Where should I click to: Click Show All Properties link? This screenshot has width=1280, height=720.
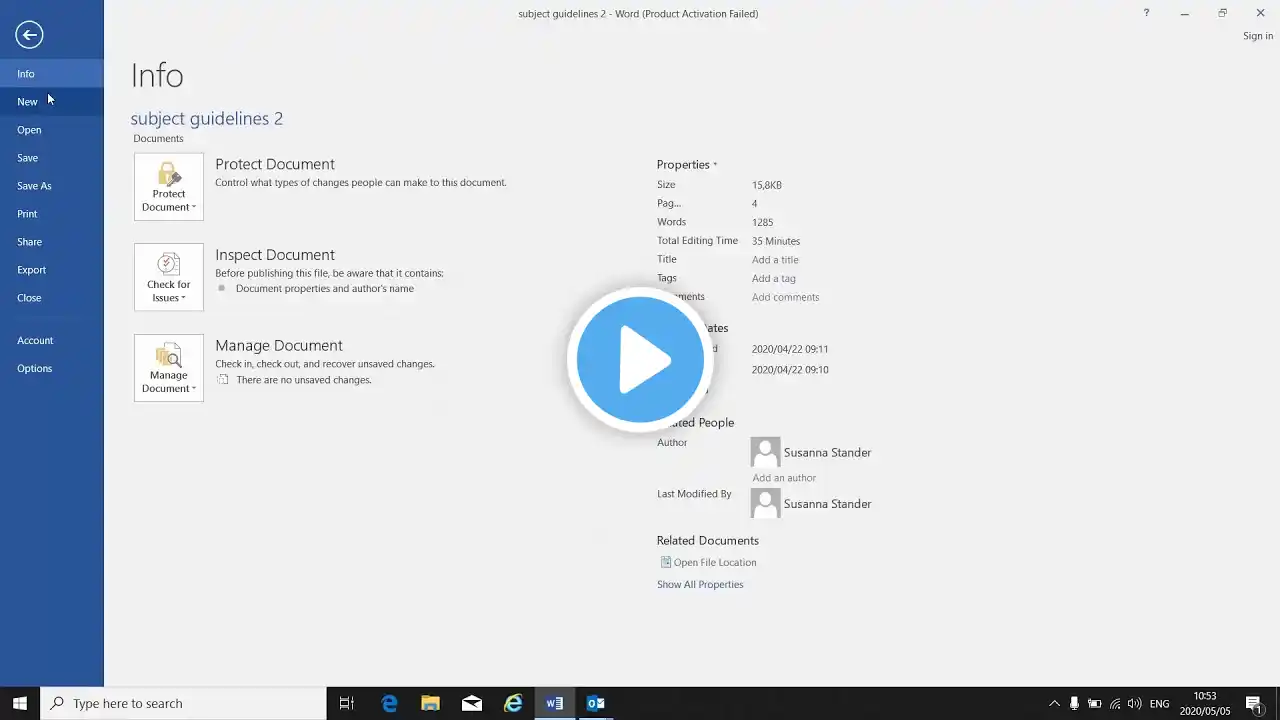[700, 584]
